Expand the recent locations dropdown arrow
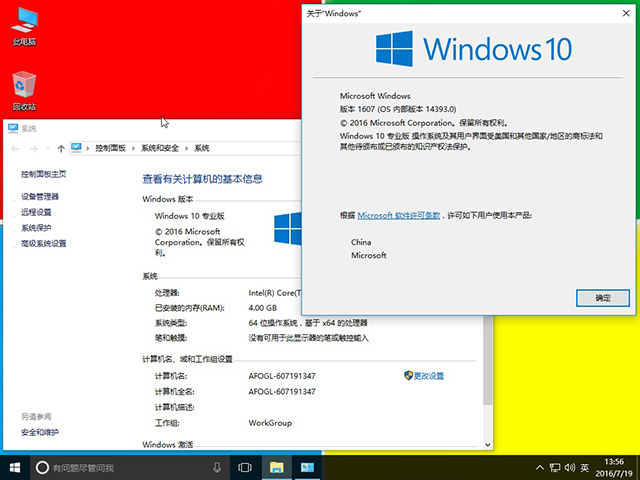The height and width of the screenshot is (480, 640). point(48,148)
